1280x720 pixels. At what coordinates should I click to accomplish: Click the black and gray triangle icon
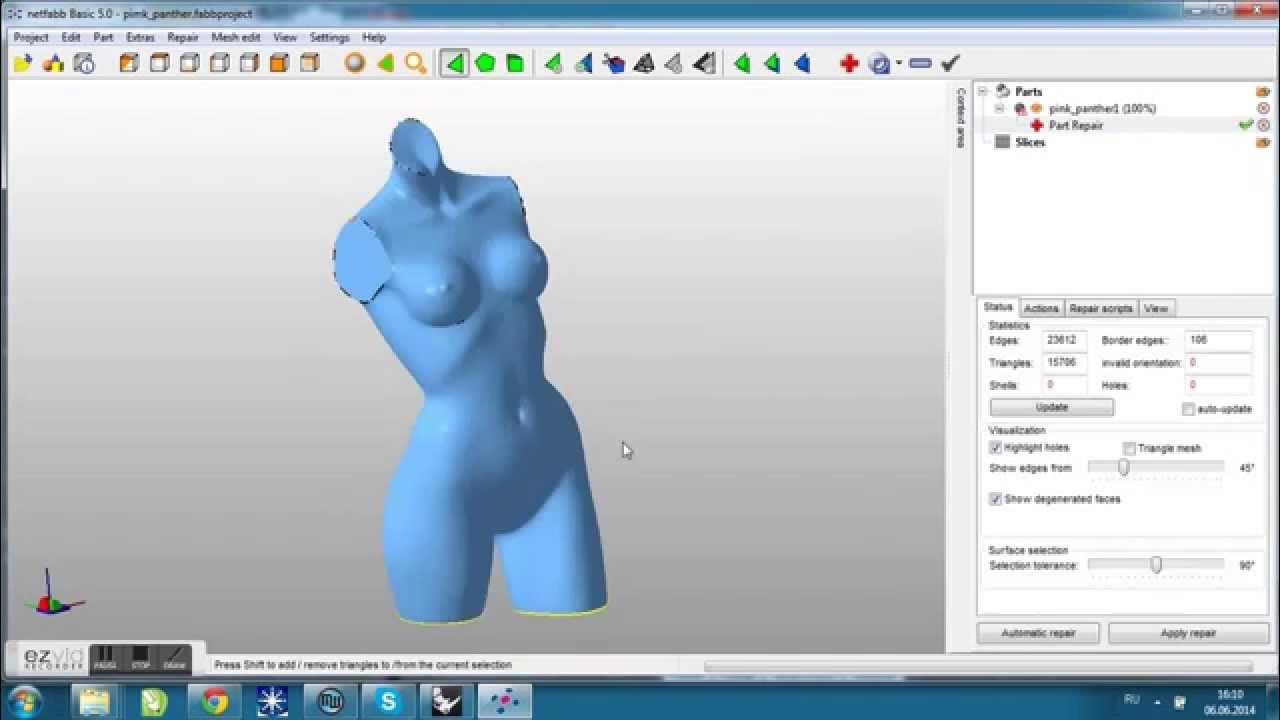coord(704,64)
